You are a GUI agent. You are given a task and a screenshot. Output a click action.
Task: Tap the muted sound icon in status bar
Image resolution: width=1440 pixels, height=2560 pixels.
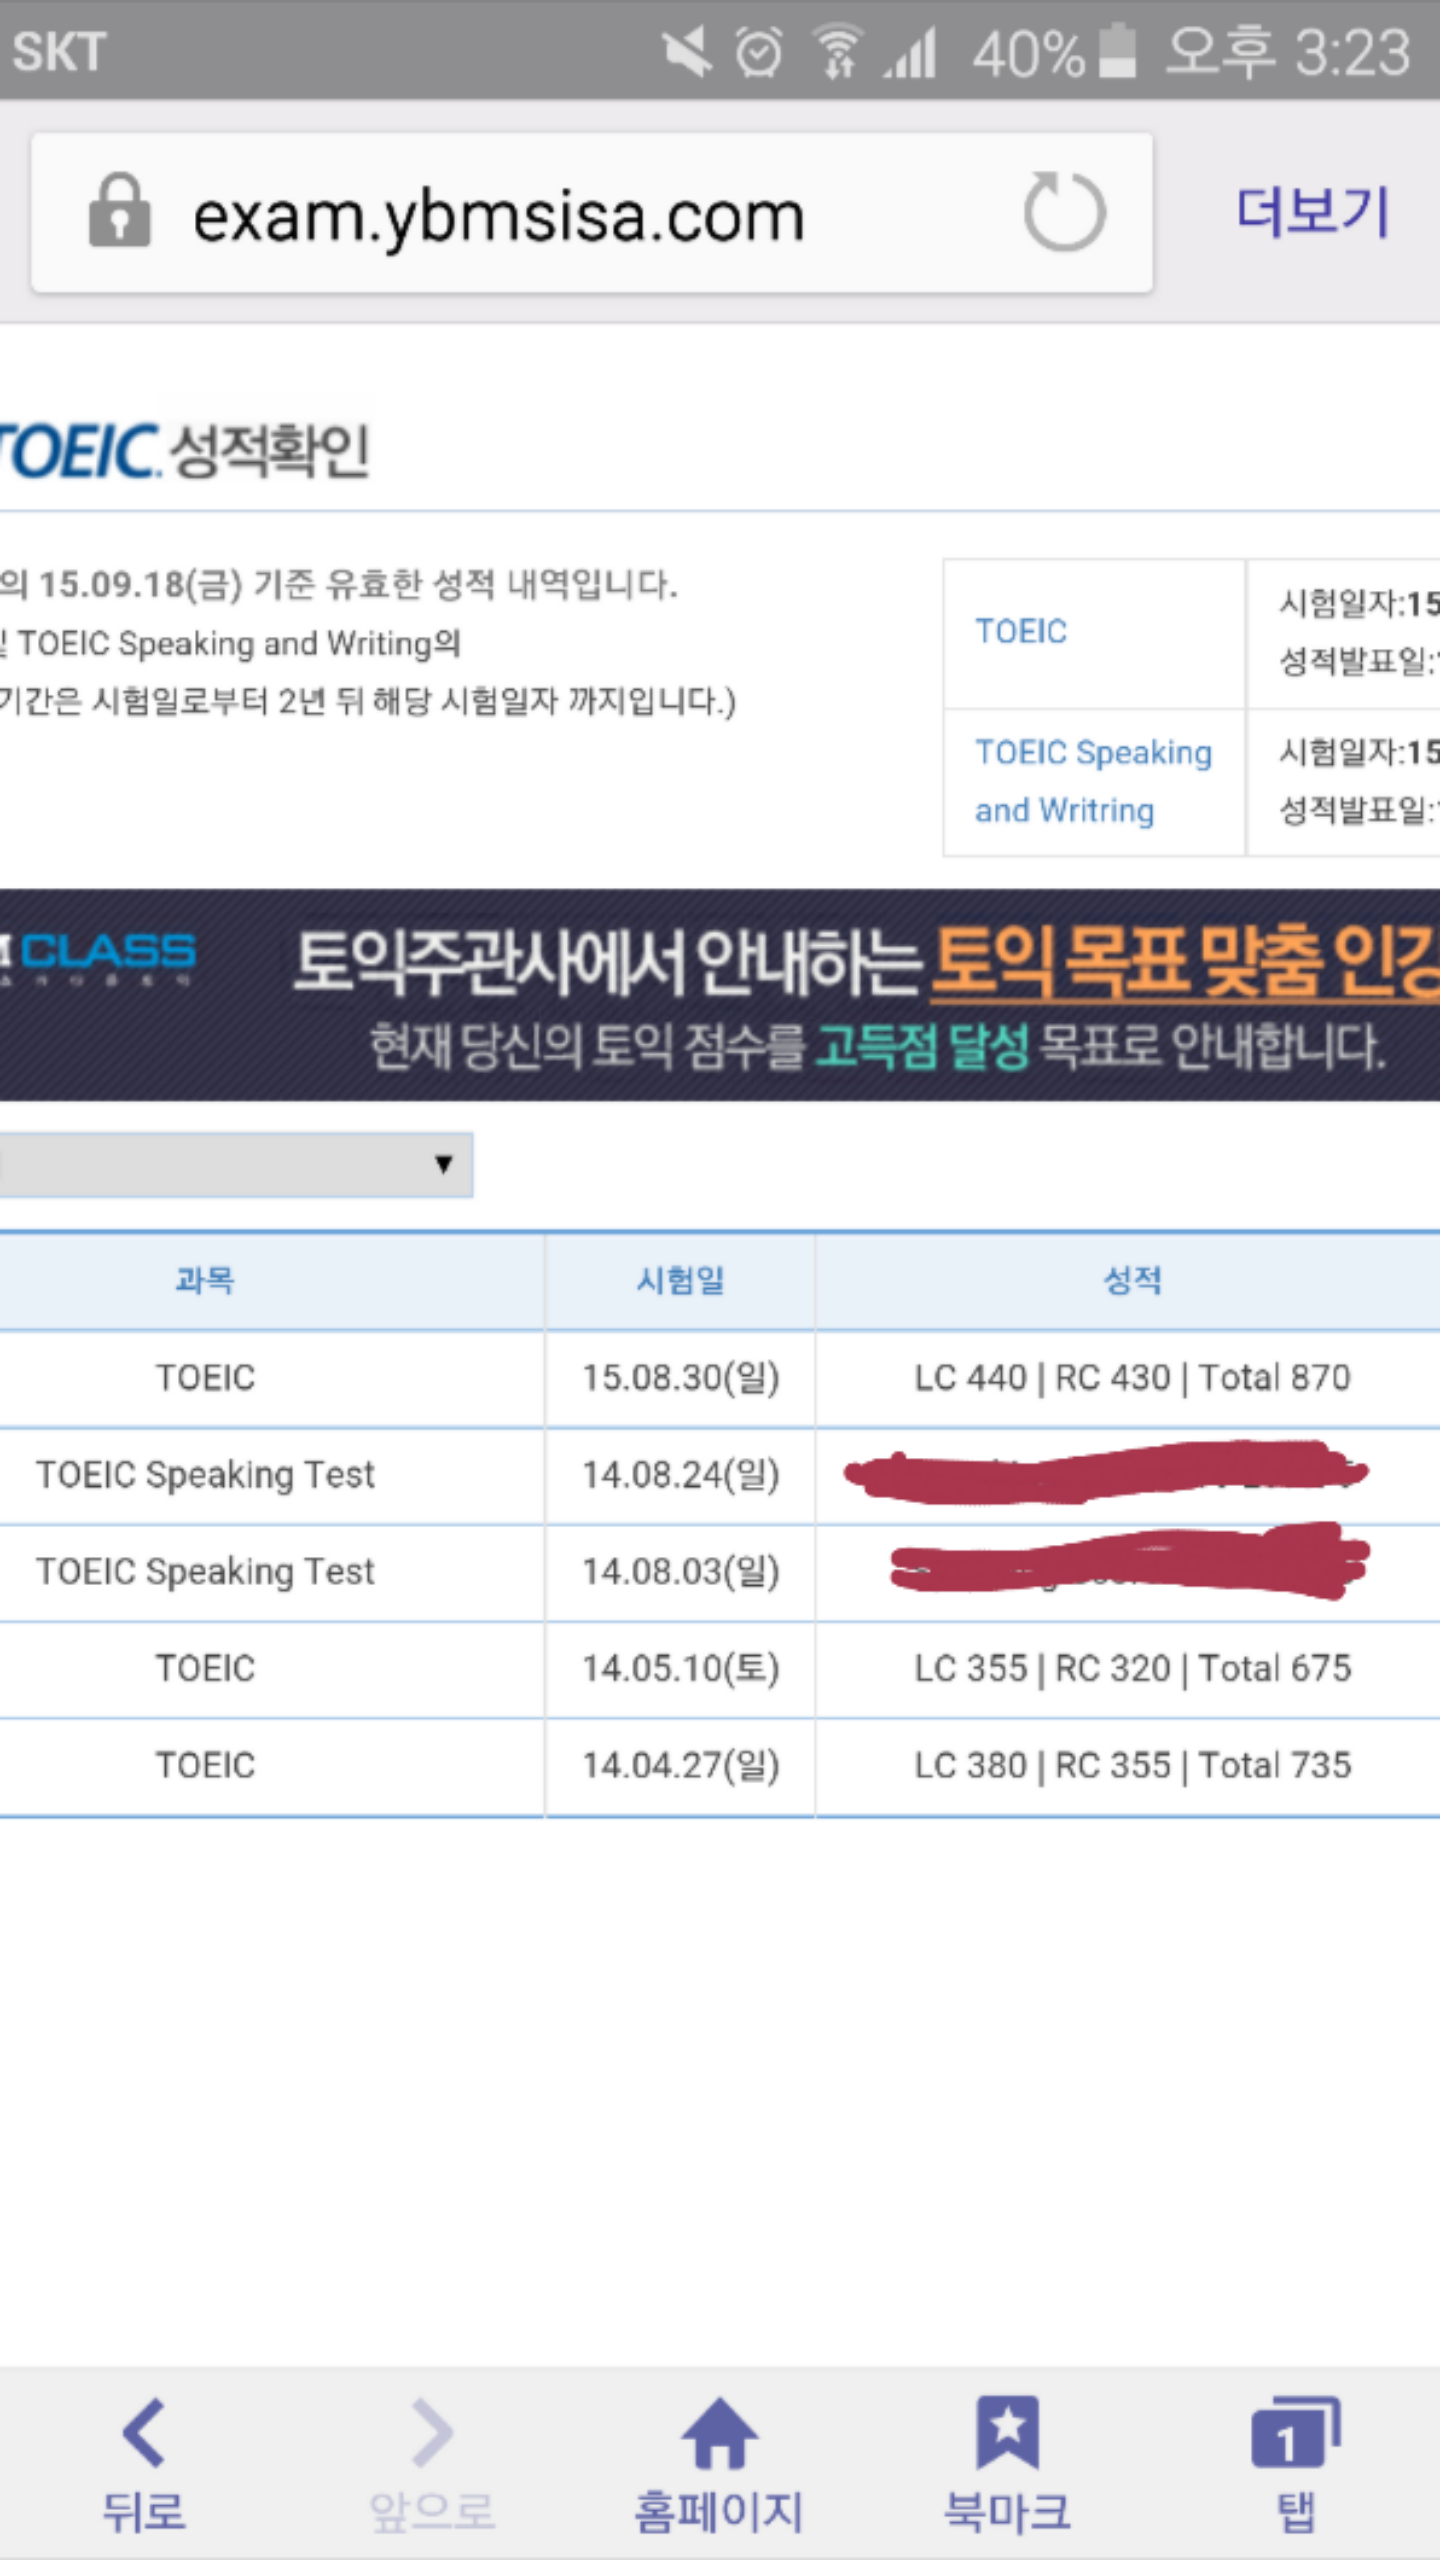(686, 52)
